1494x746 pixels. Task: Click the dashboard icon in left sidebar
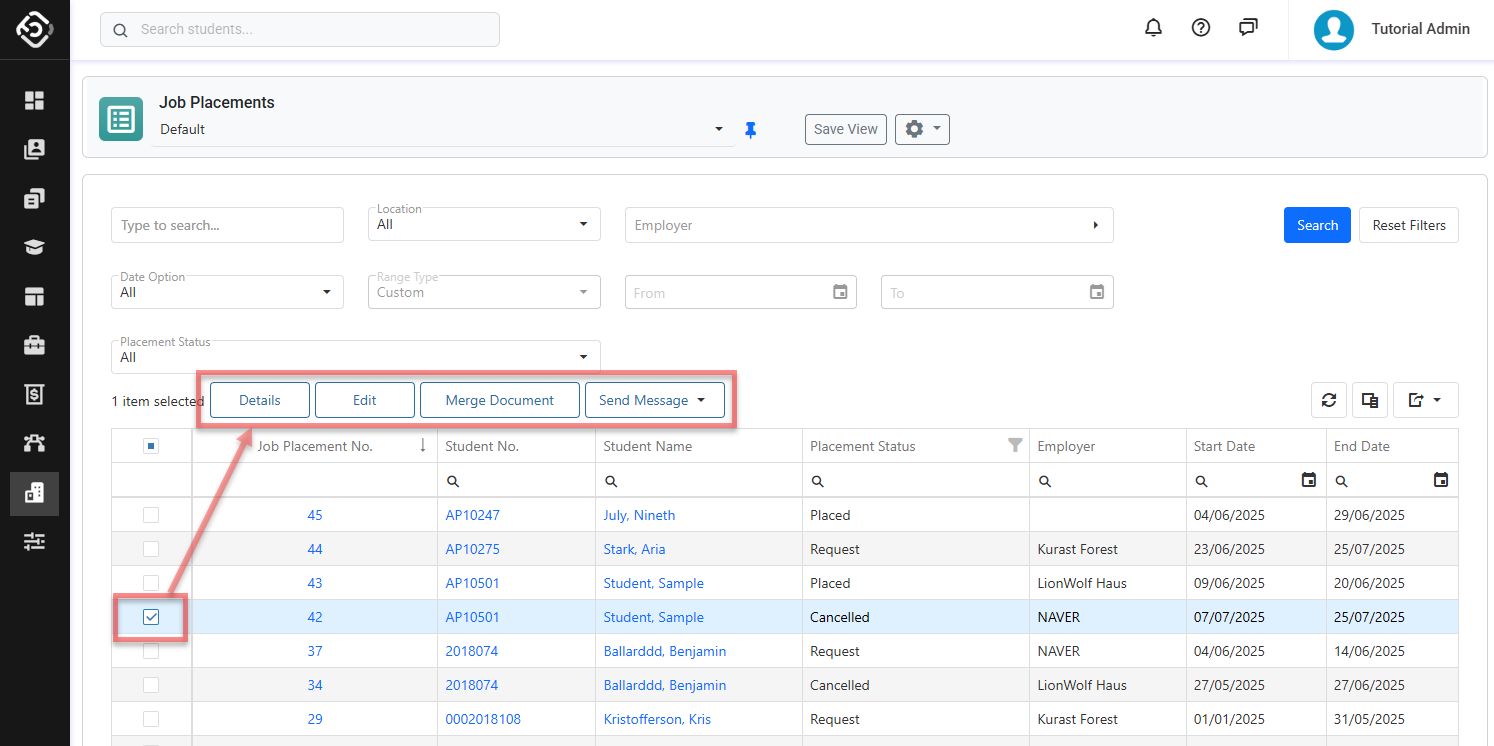coord(35,100)
